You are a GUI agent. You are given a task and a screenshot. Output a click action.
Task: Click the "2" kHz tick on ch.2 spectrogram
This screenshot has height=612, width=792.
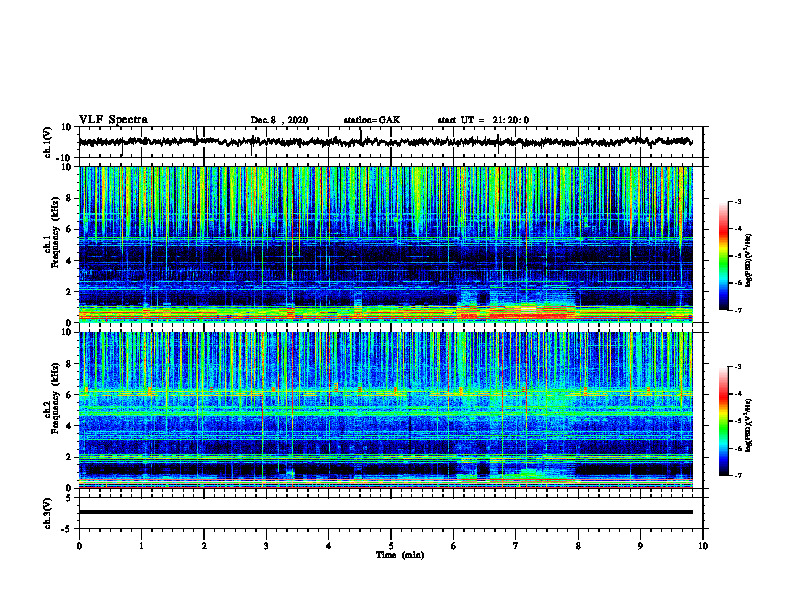pyautogui.click(x=70, y=457)
